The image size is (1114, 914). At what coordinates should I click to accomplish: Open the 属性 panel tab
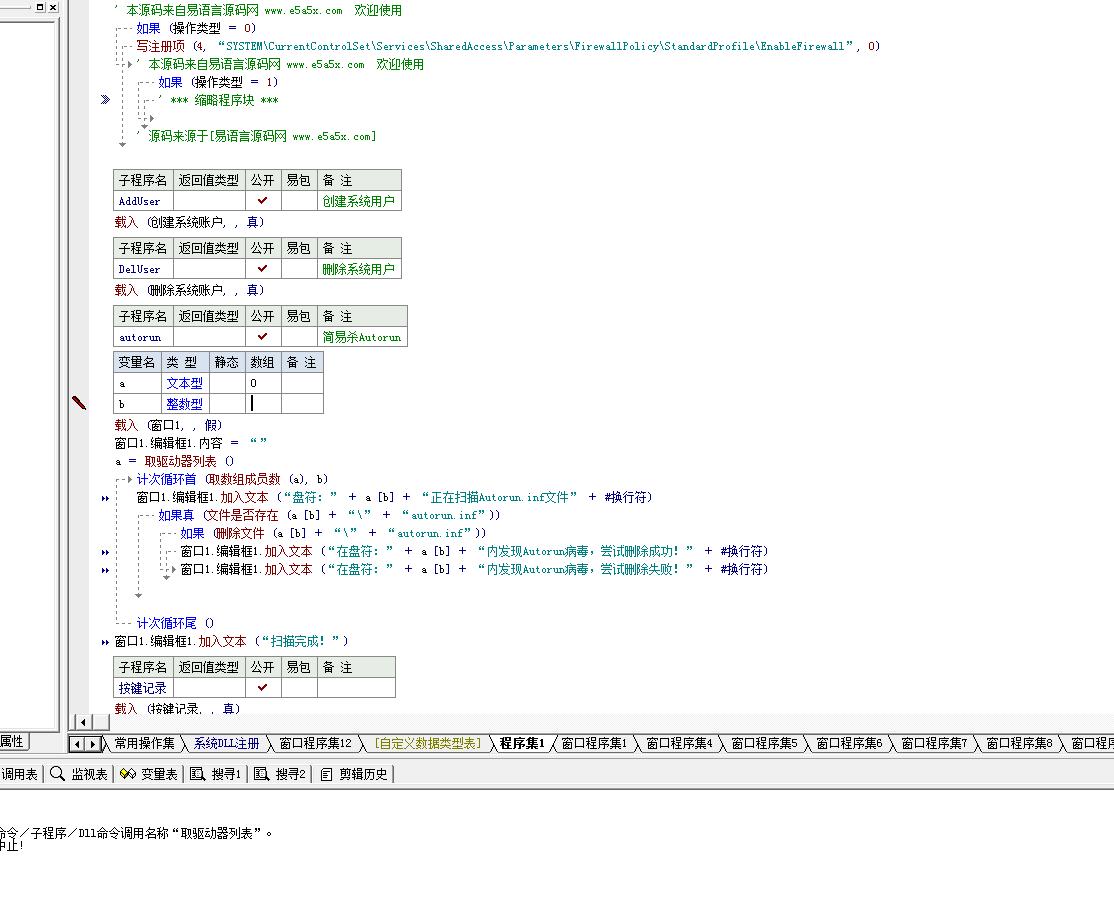[13, 741]
